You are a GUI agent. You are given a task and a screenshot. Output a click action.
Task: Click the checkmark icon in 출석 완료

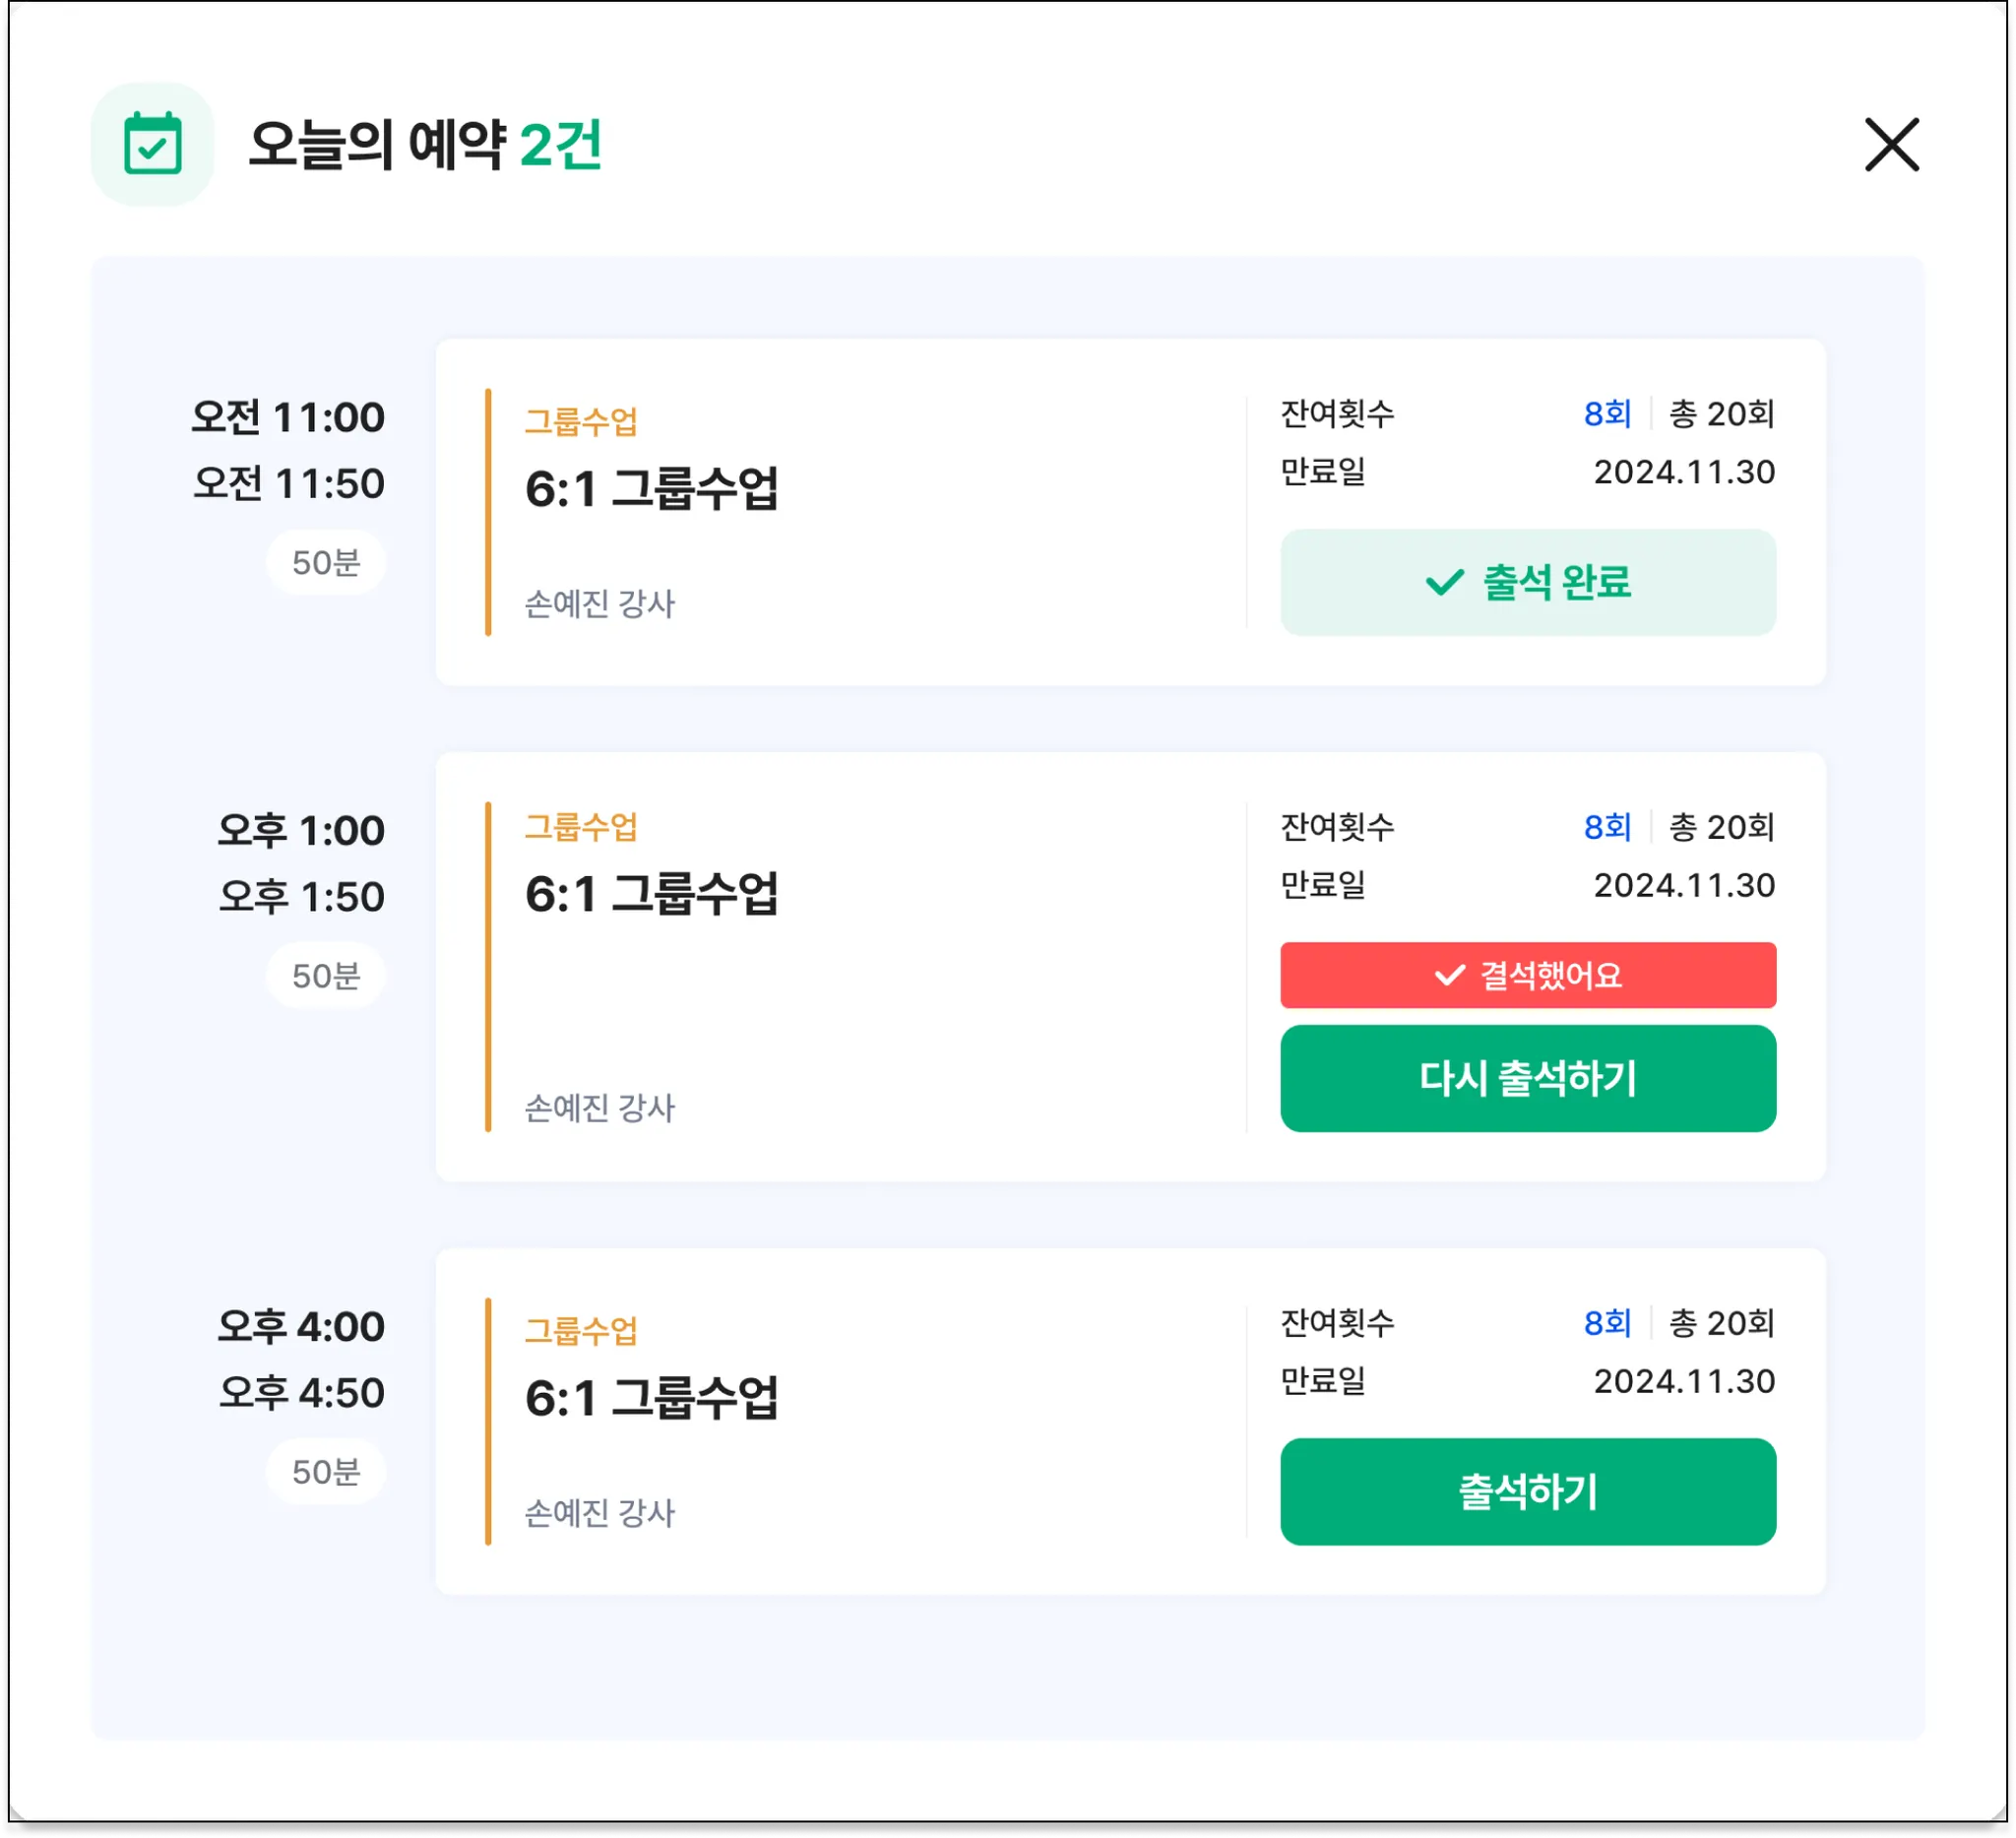1444,582
